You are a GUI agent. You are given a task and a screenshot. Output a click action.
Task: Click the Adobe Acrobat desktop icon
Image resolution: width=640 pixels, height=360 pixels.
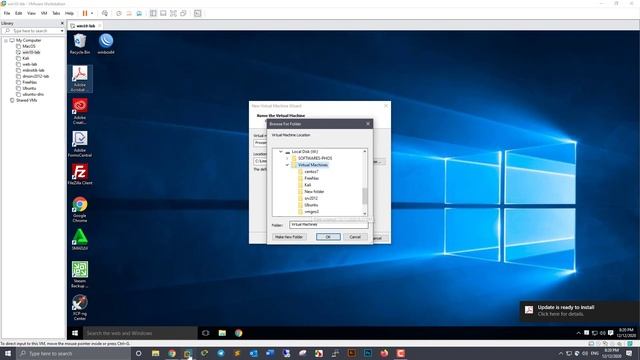(80, 79)
